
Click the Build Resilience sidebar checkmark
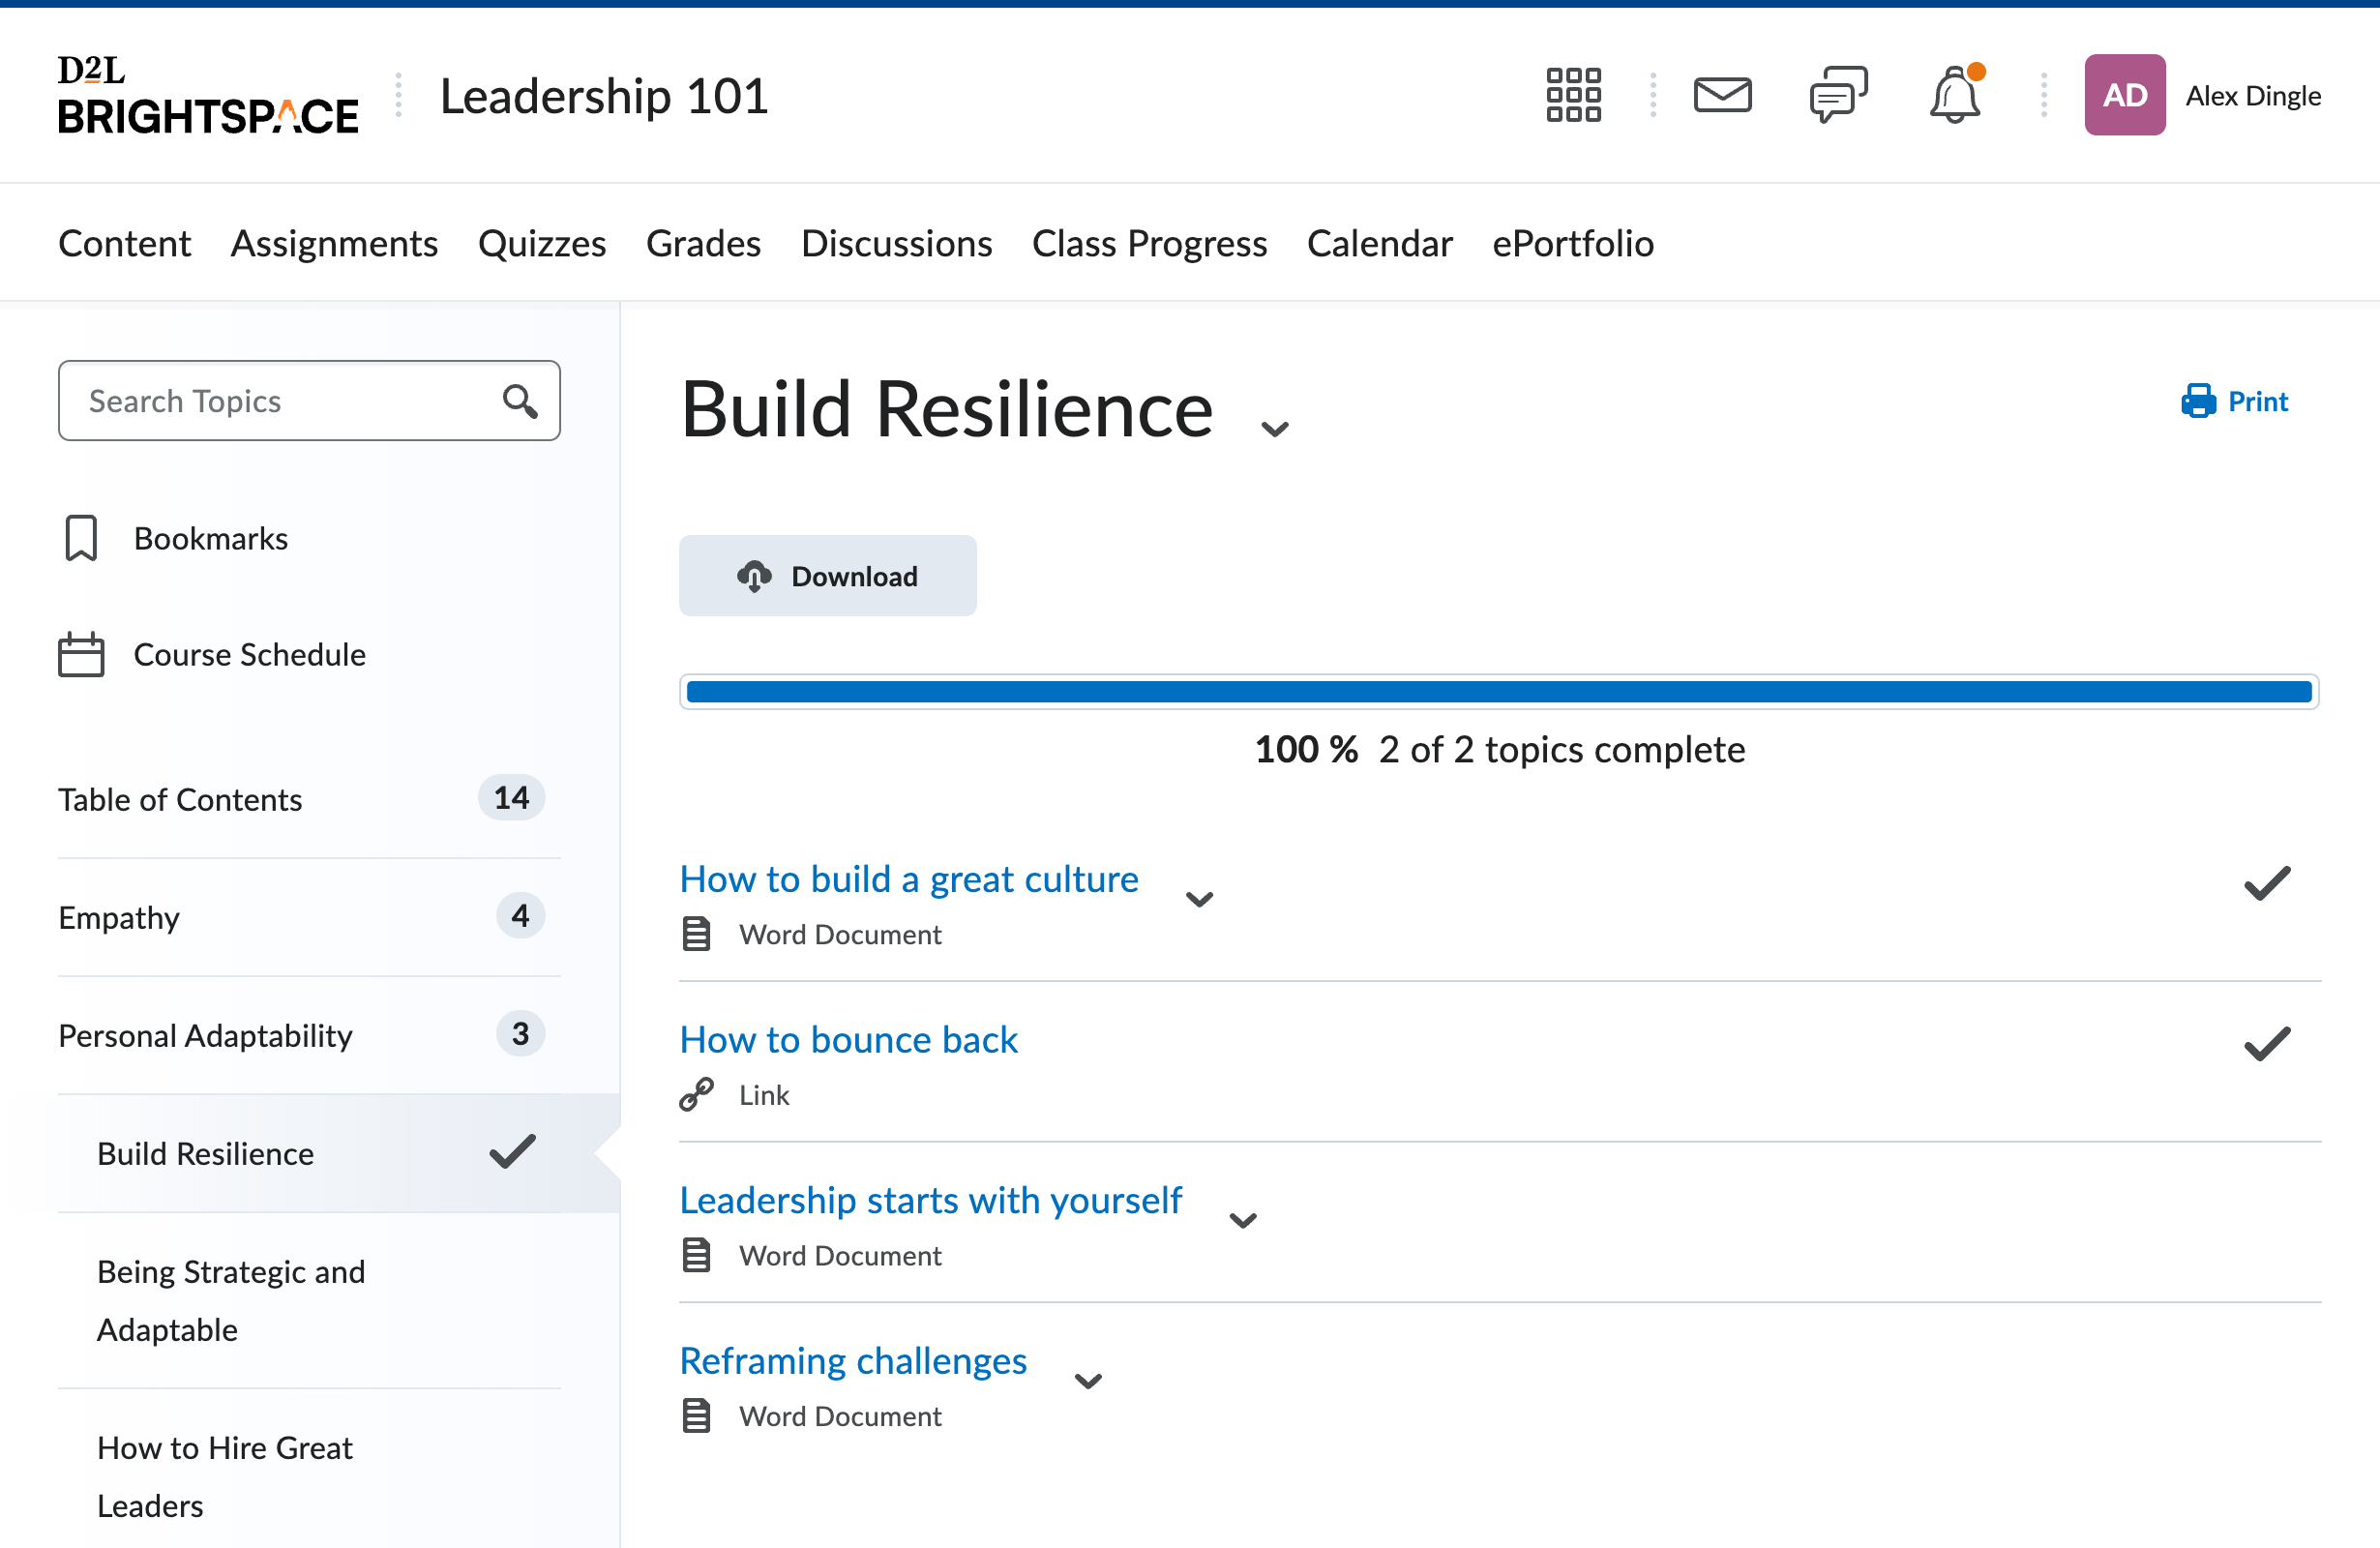[x=512, y=1152]
